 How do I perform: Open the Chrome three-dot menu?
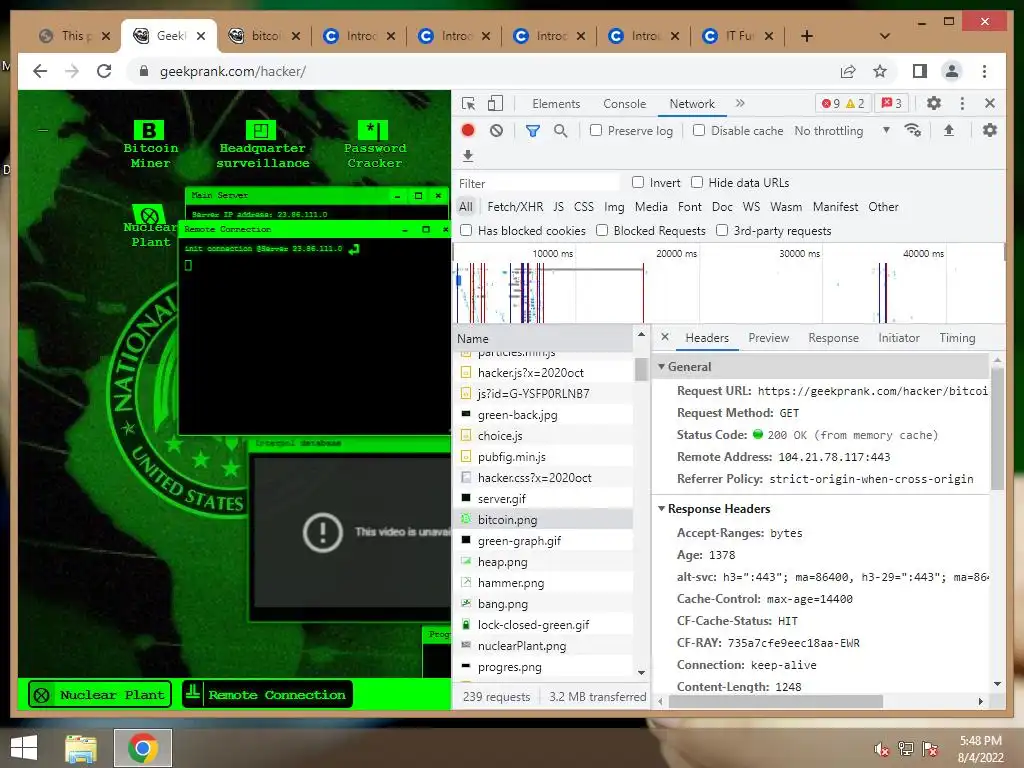click(984, 71)
